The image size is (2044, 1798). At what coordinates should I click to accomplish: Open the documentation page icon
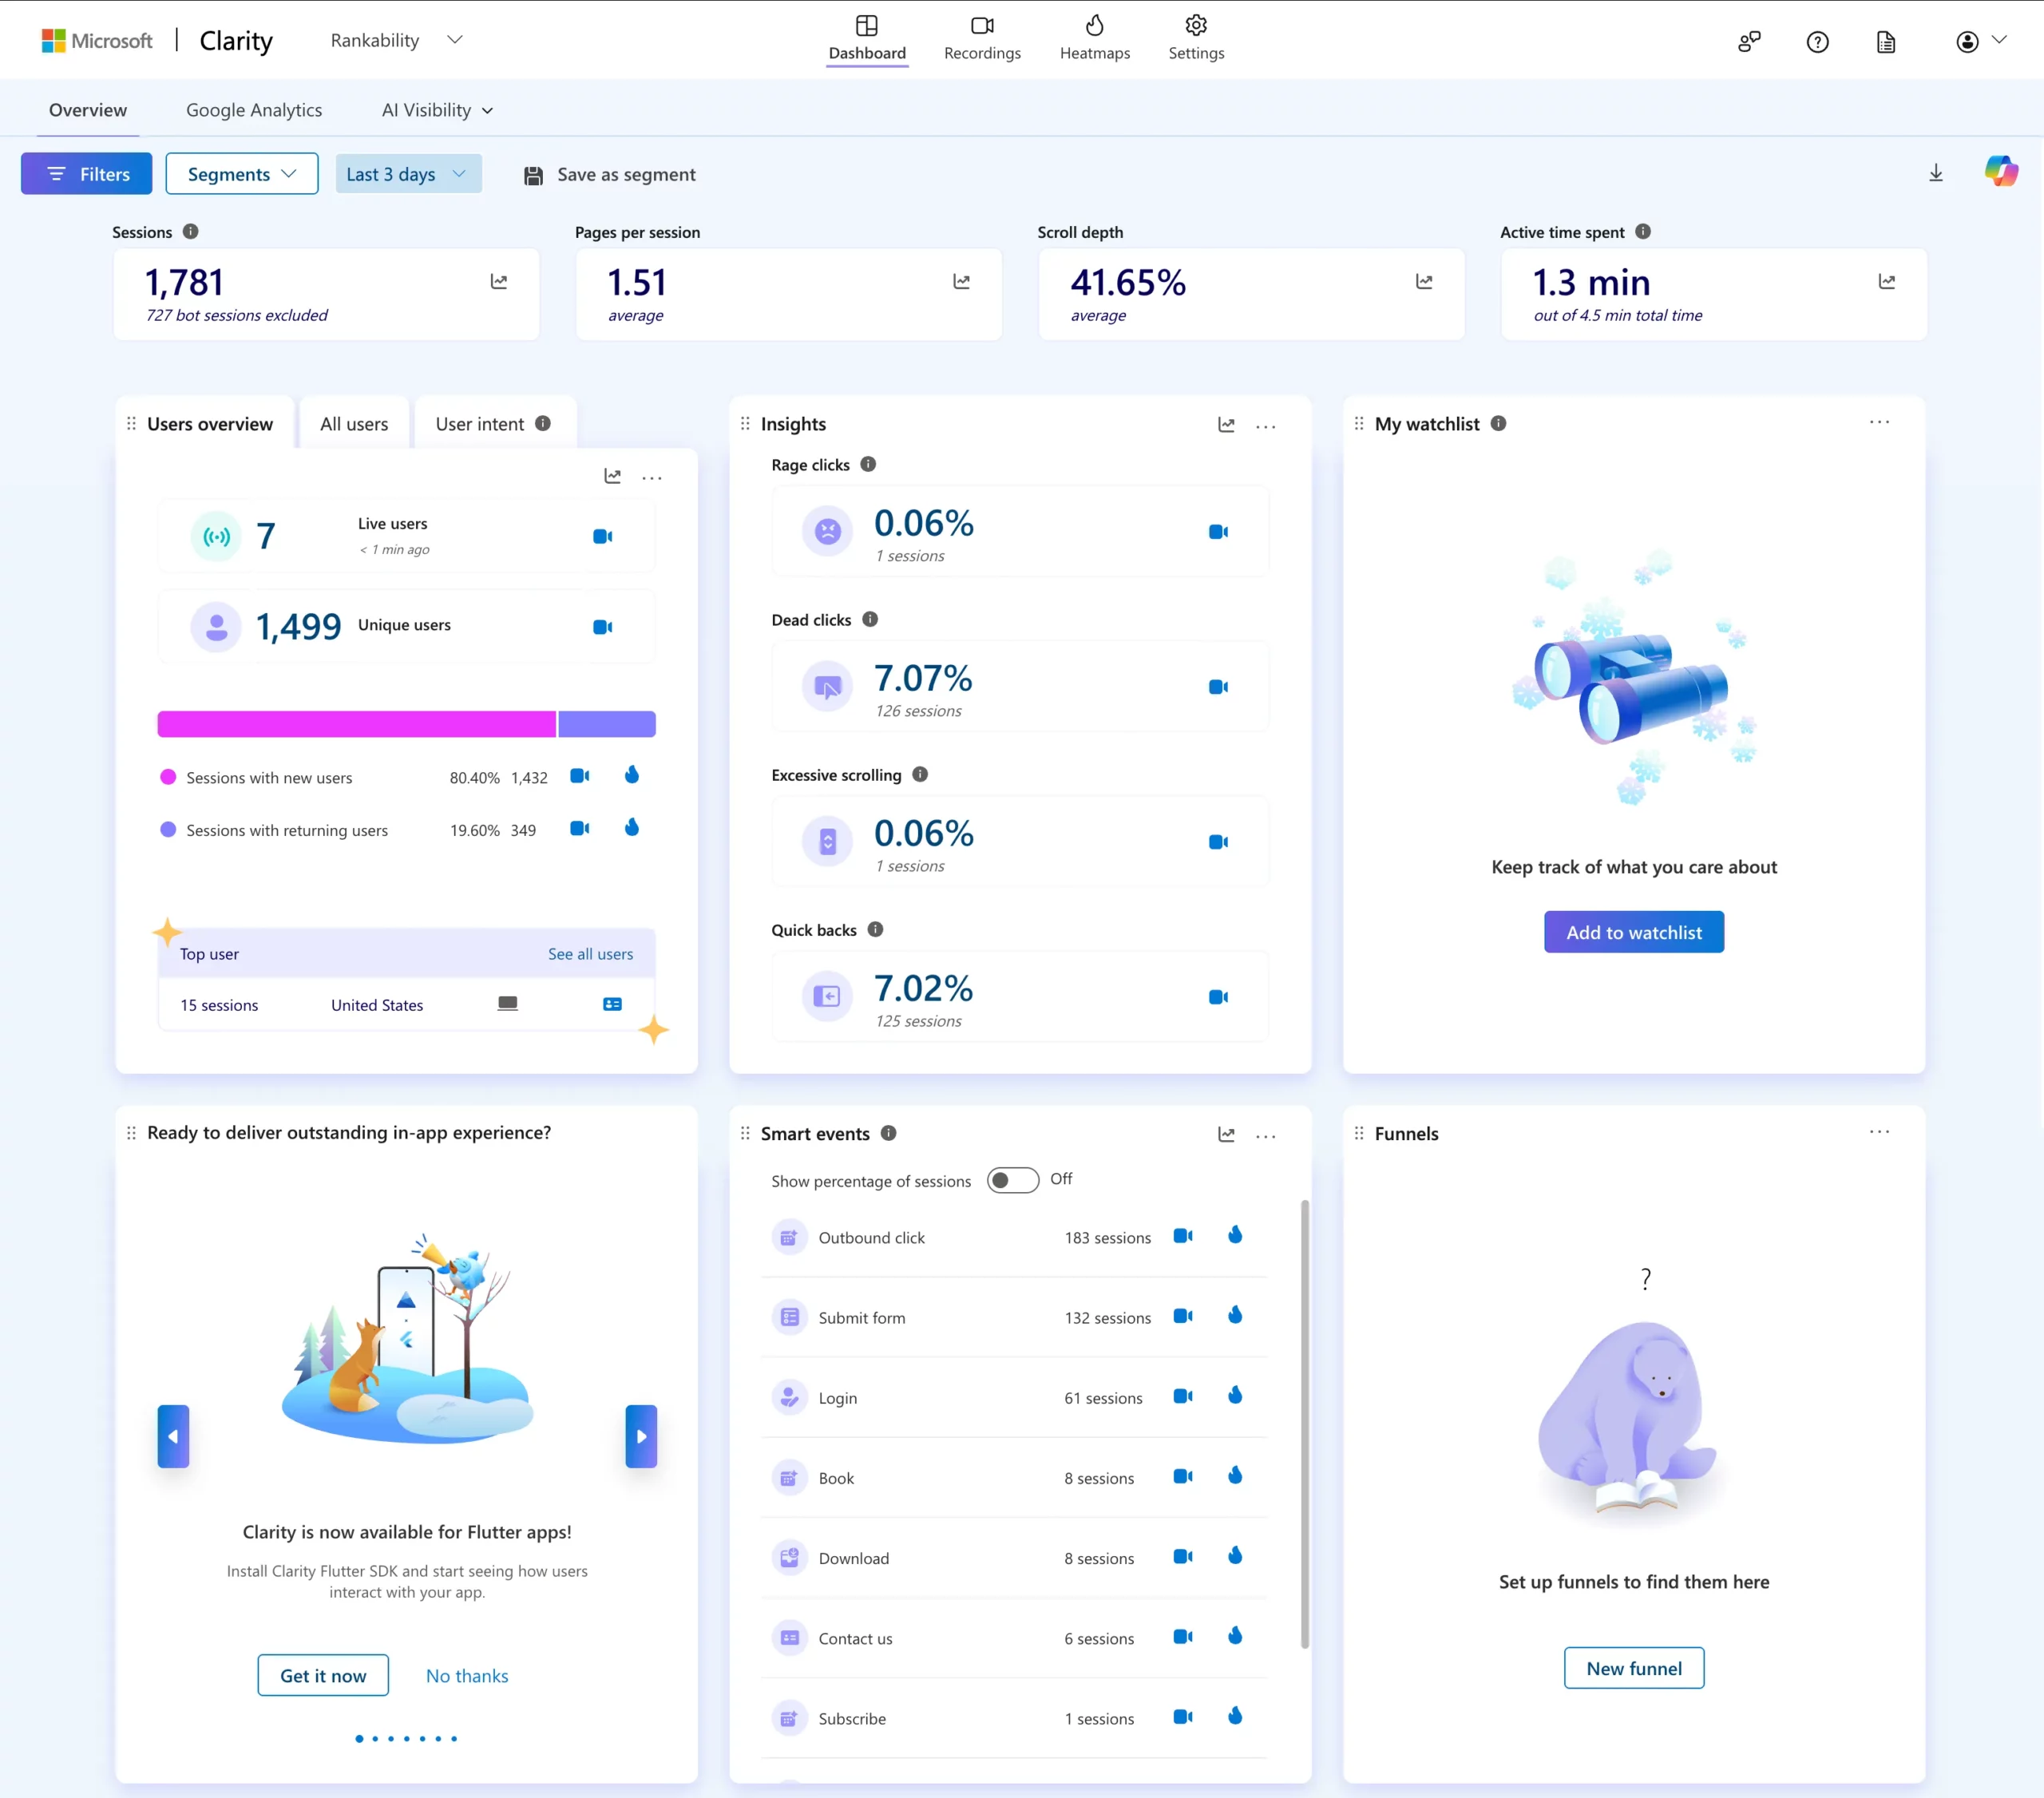pos(1885,41)
